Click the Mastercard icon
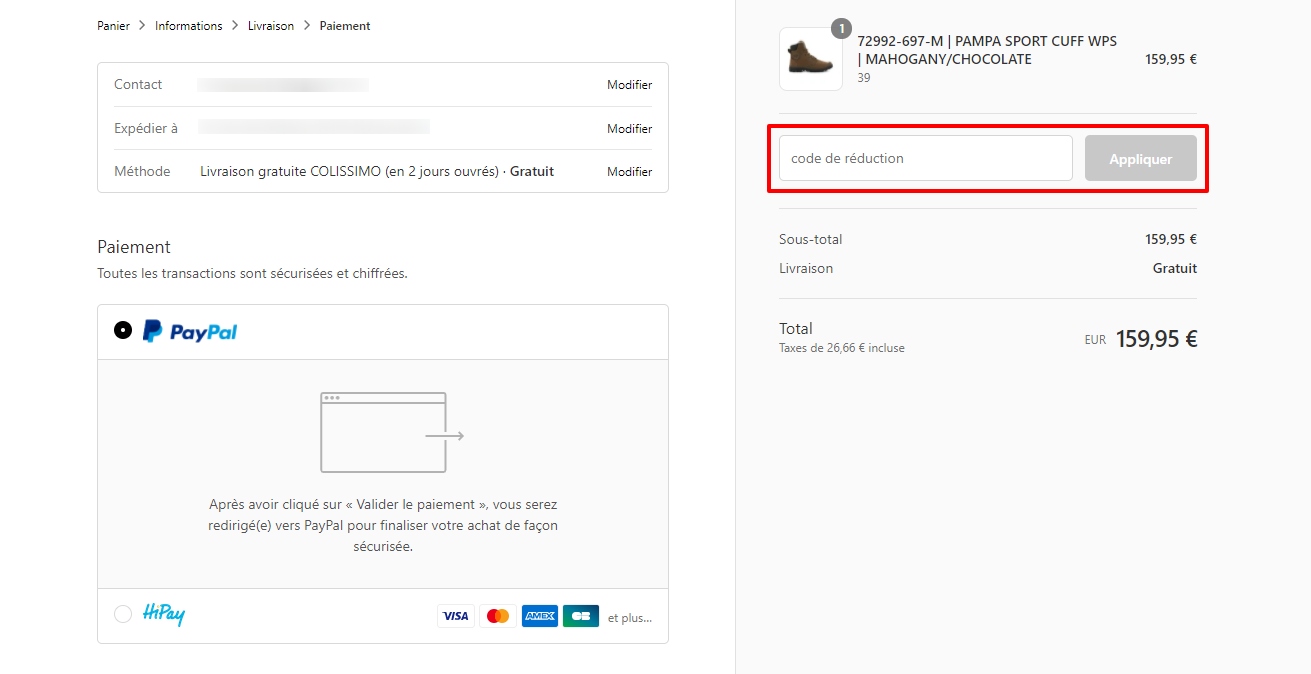1311x674 pixels. coord(498,616)
